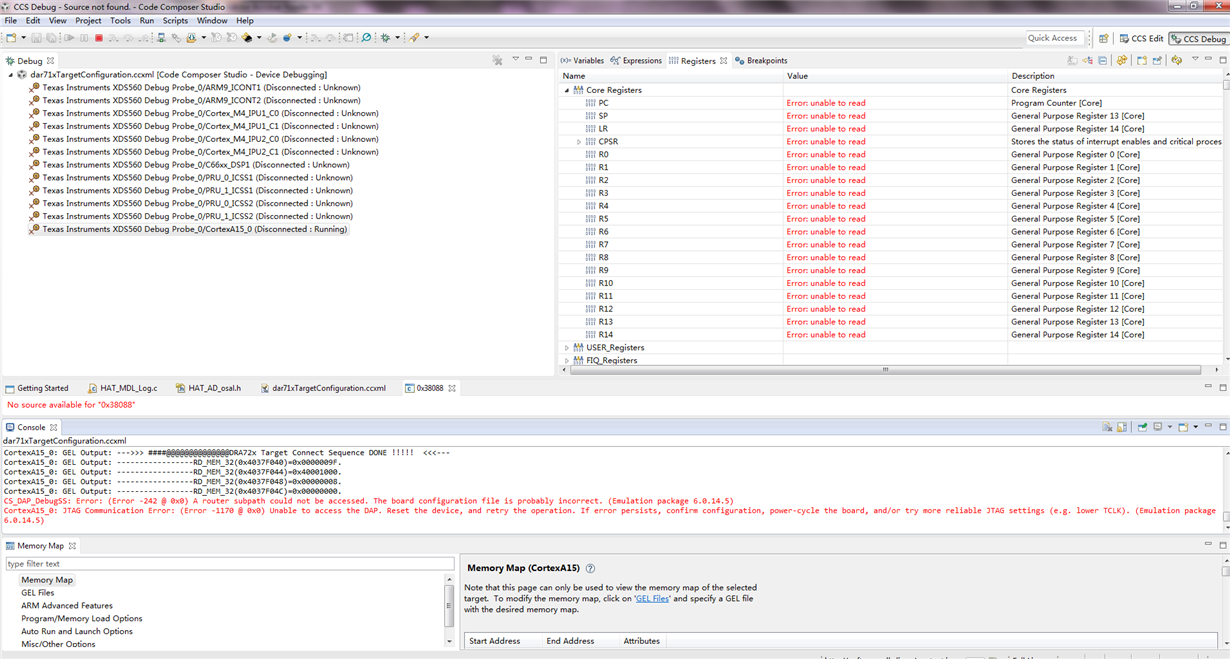Click Remove All Terminated Launches icon in Debug view
The image size is (1230, 659).
[x=498, y=60]
